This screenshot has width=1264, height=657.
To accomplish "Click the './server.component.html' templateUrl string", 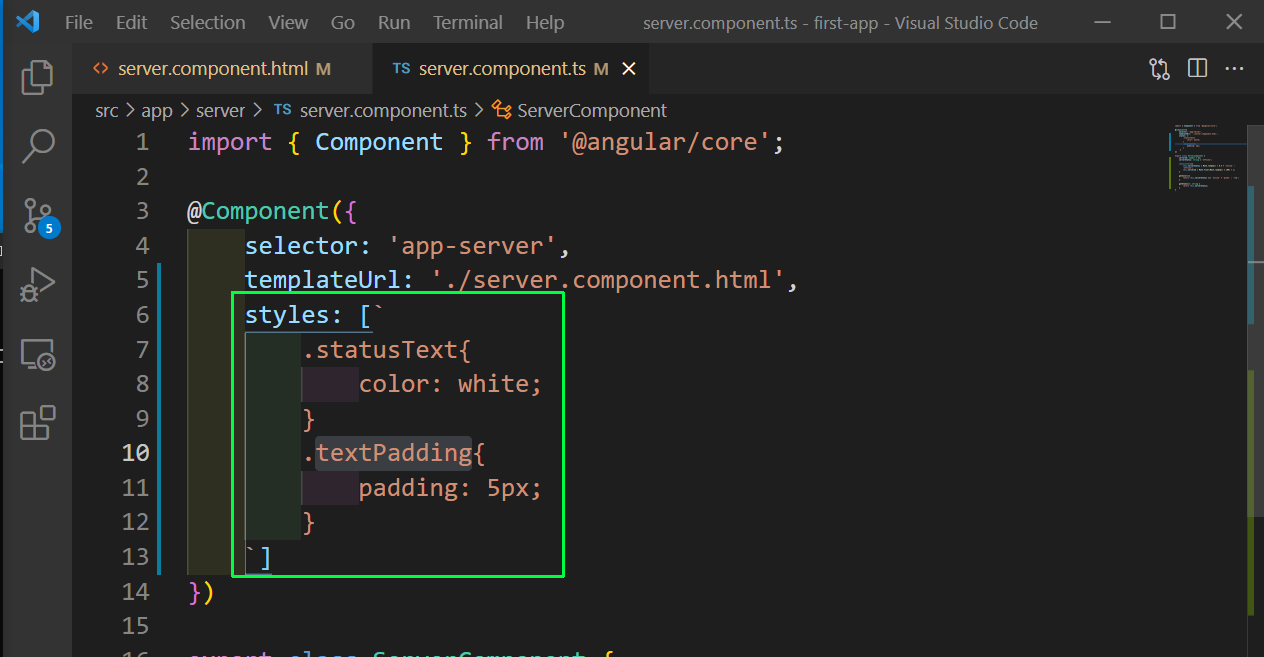I will click(x=607, y=280).
